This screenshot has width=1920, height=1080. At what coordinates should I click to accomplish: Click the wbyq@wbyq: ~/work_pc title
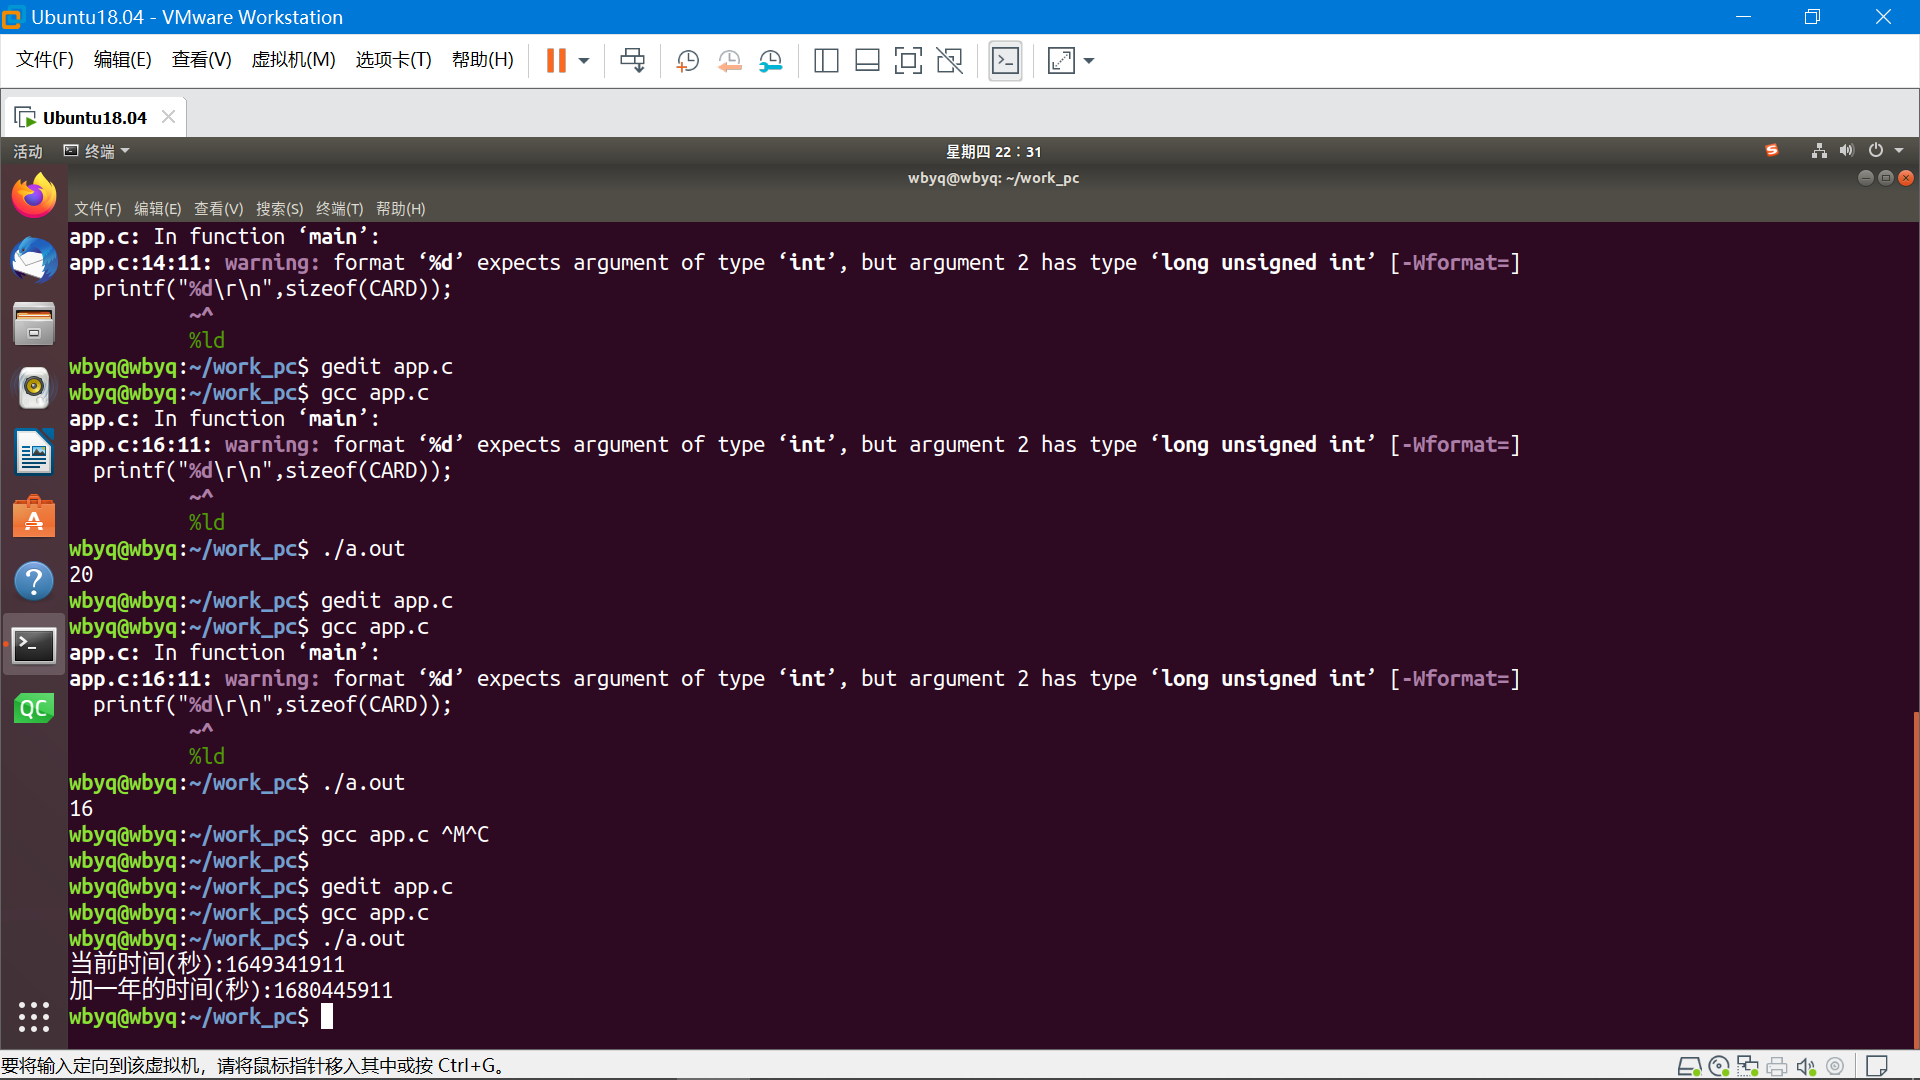[x=993, y=178]
